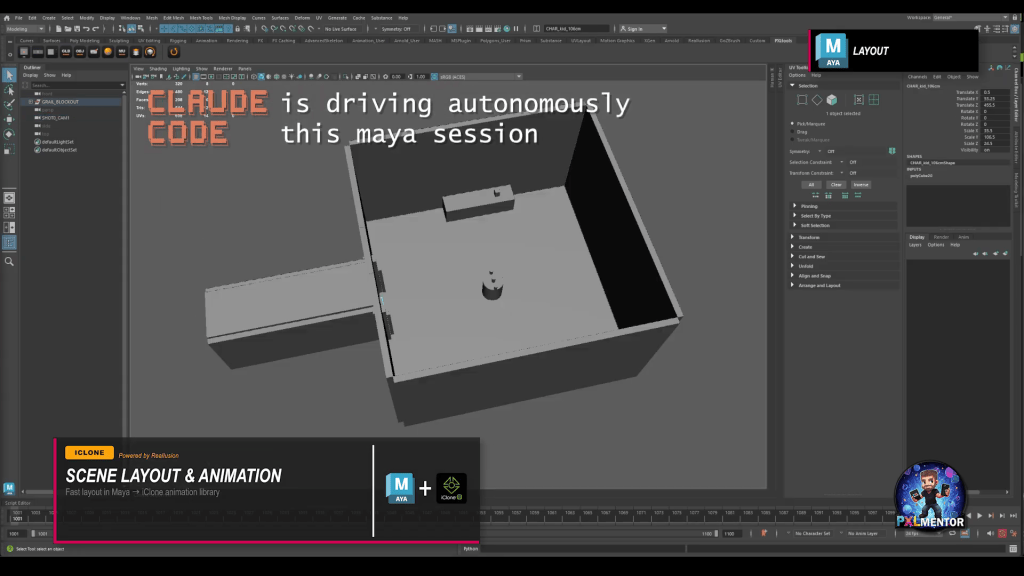Select the Drag radio option
The width and height of the screenshot is (1024, 576).
click(793, 132)
